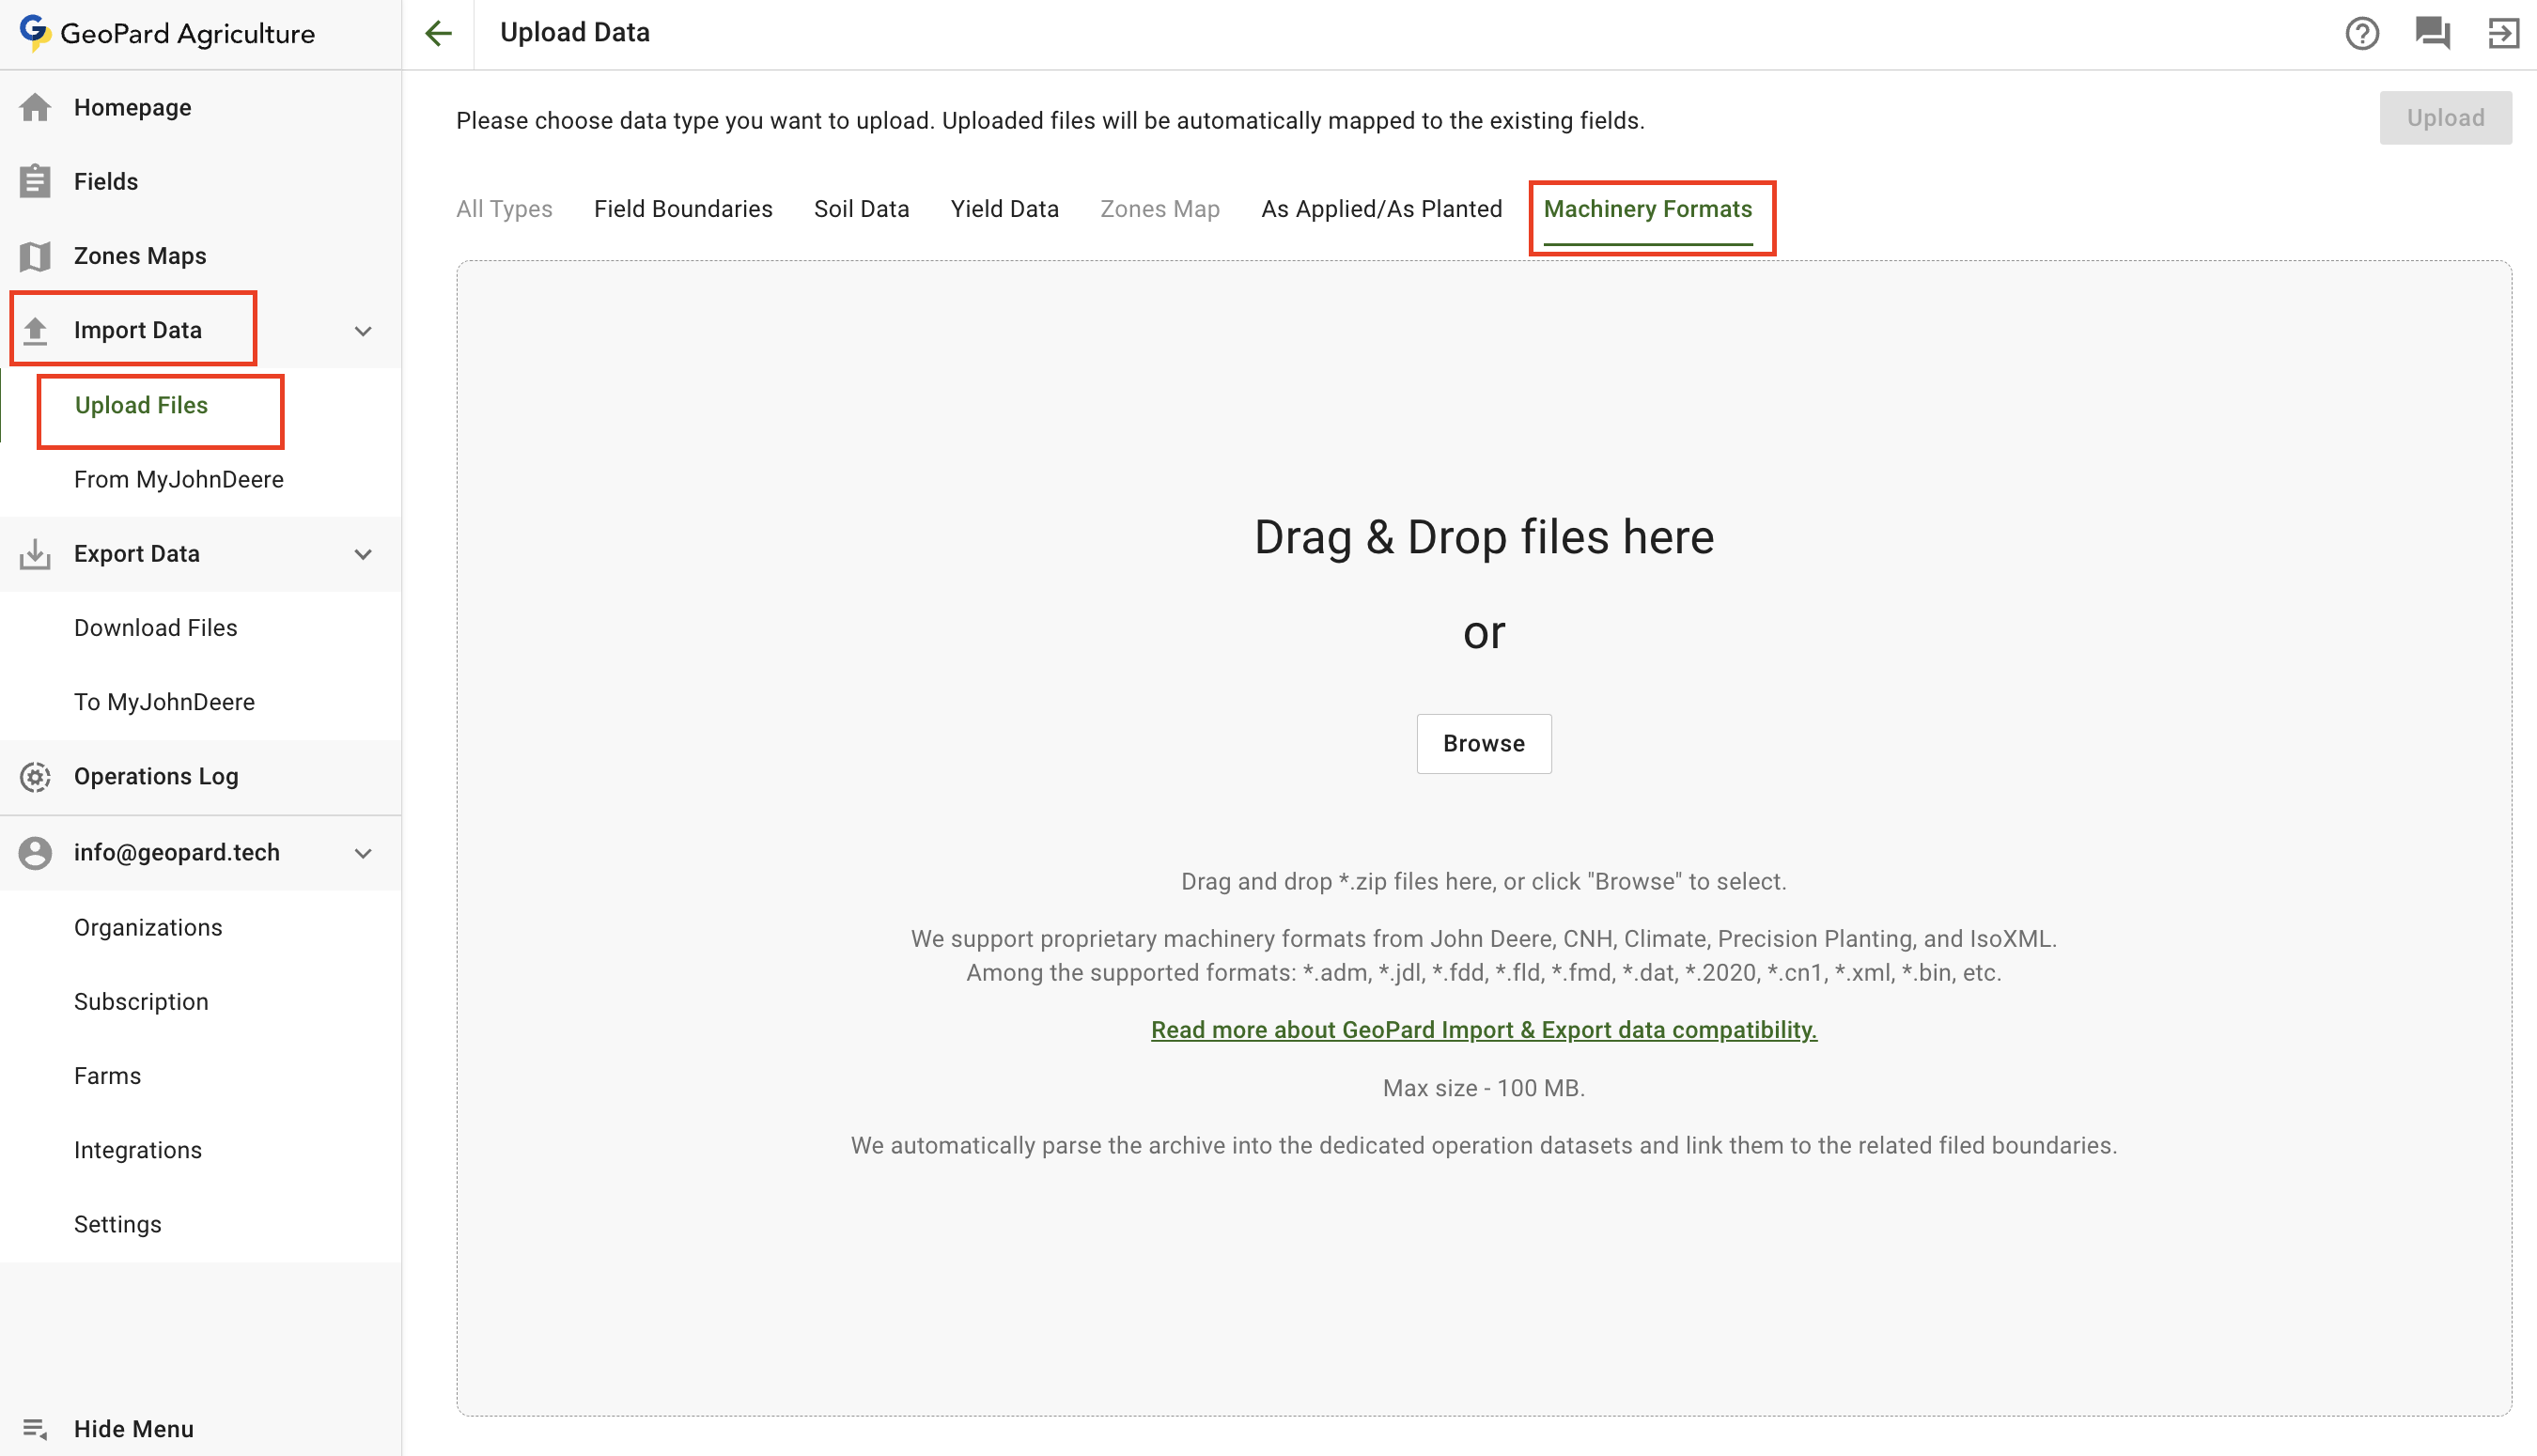The image size is (2537, 1456).
Task: Collapse the Export Data section chevron
Action: pos(364,554)
